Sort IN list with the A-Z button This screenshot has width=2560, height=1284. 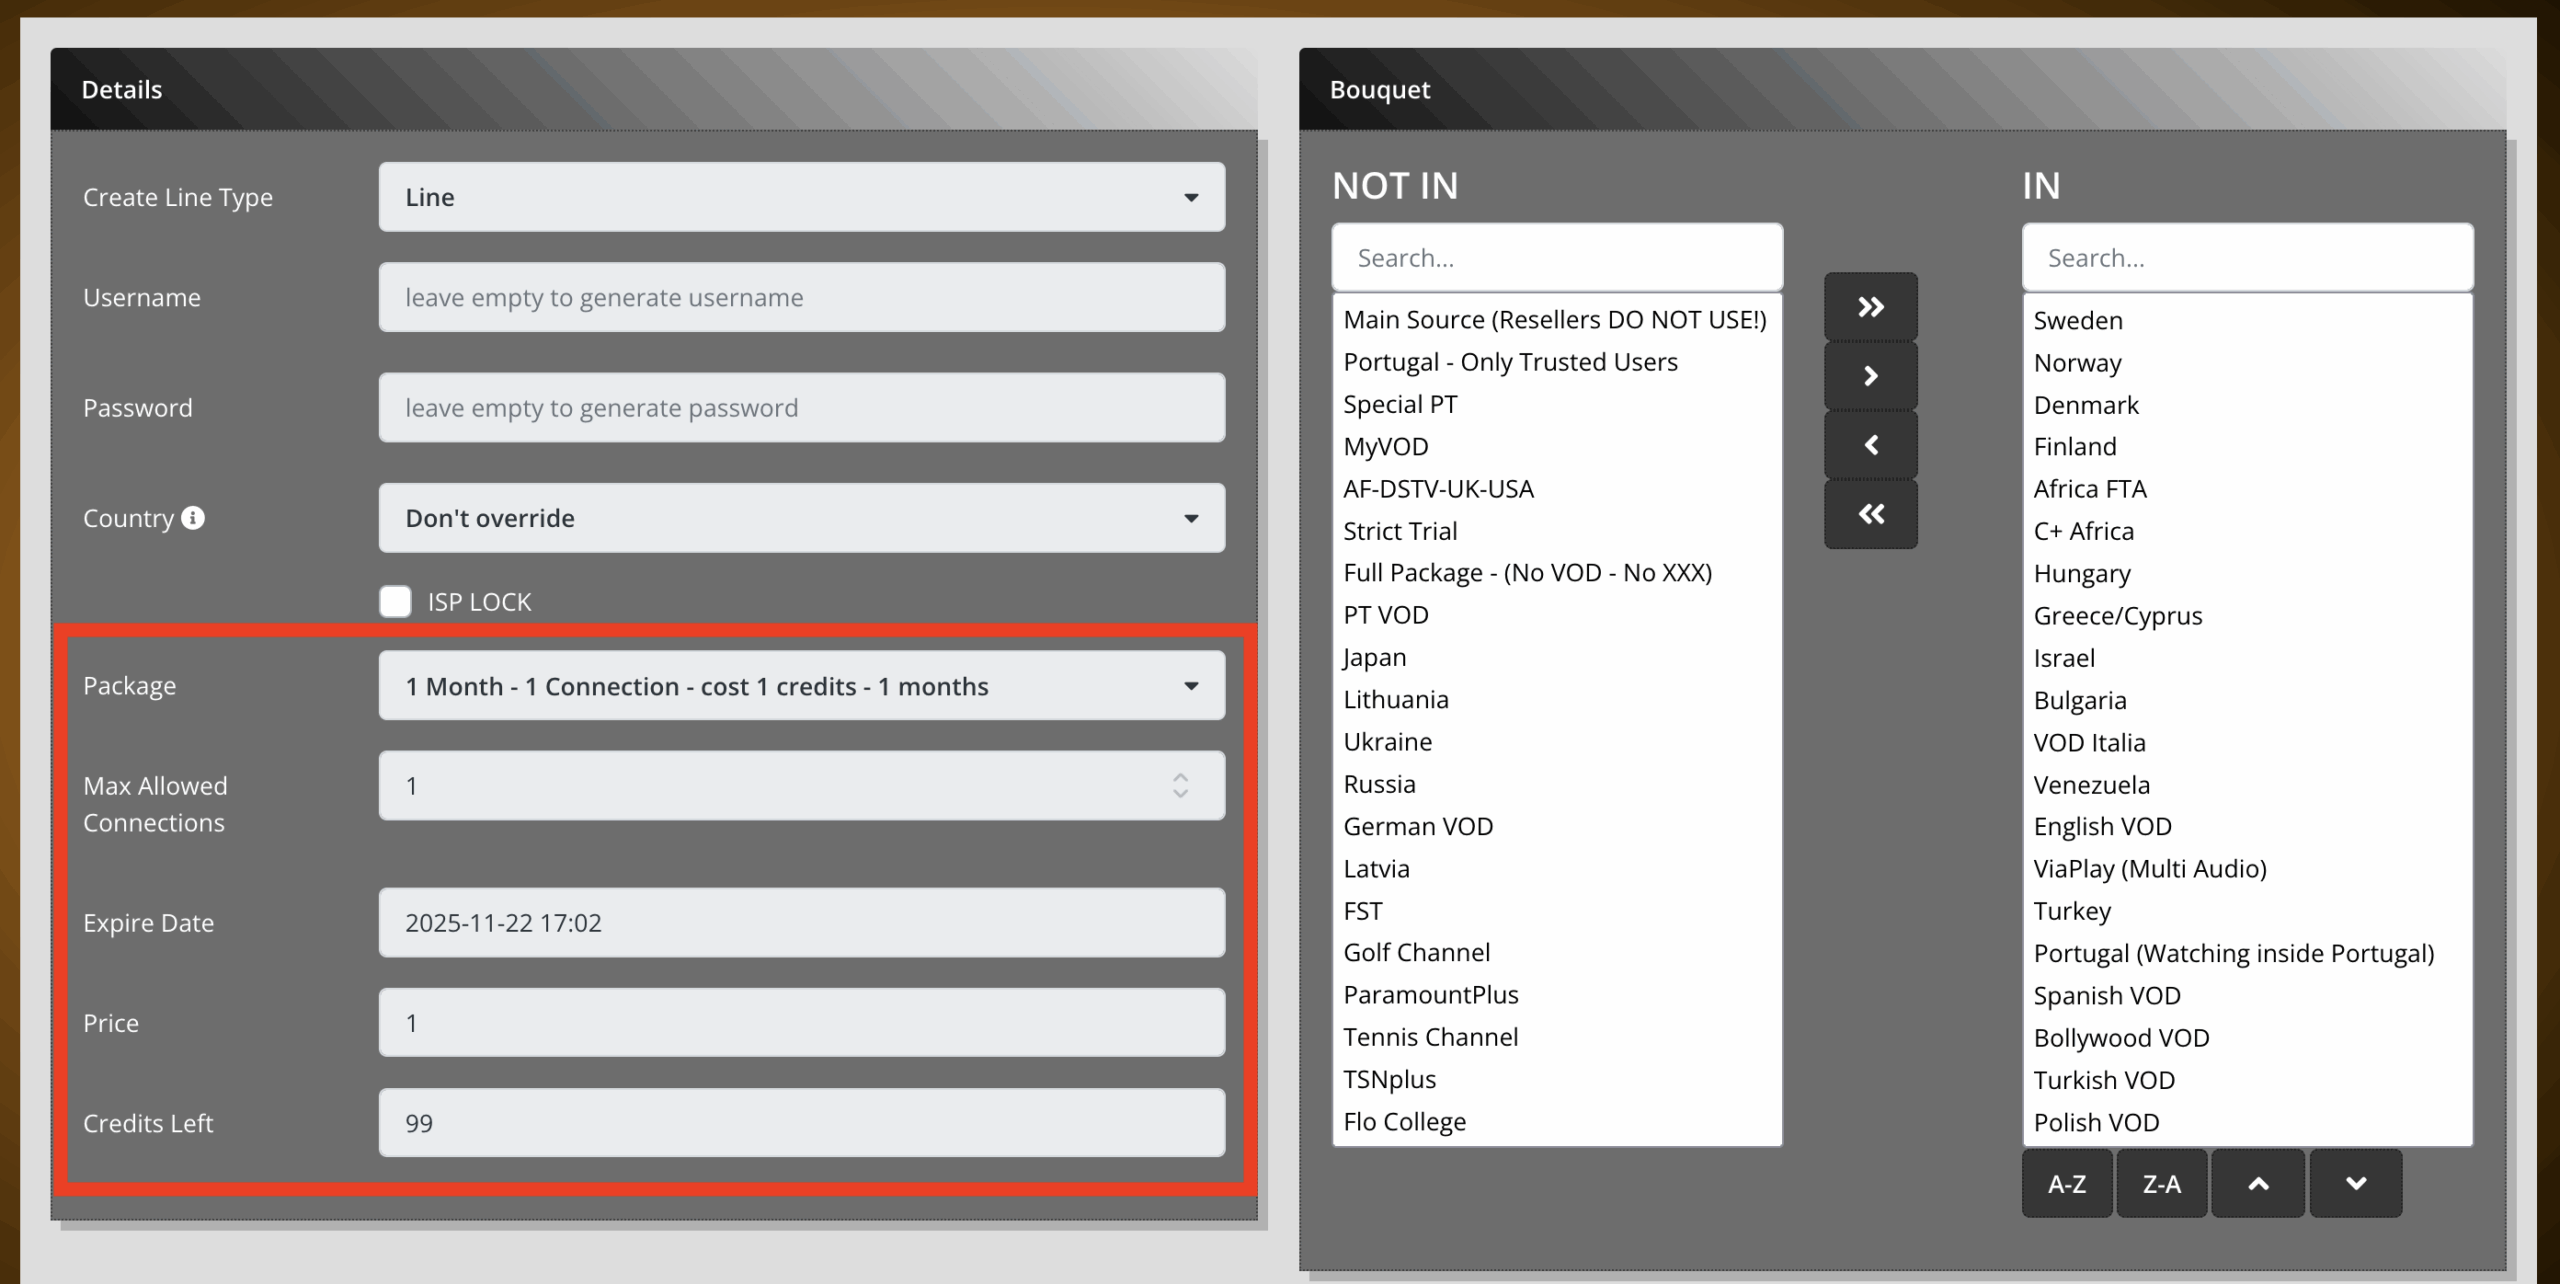[2066, 1184]
